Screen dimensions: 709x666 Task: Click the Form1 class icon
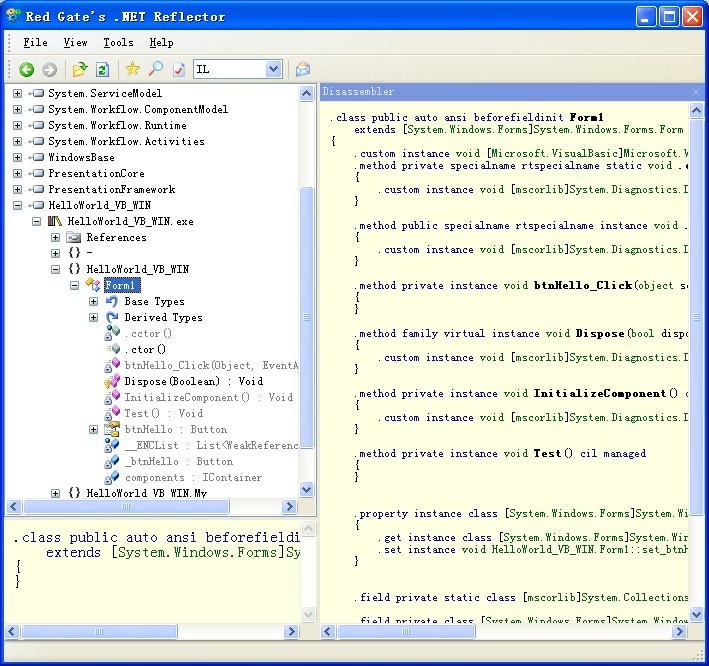click(x=93, y=285)
